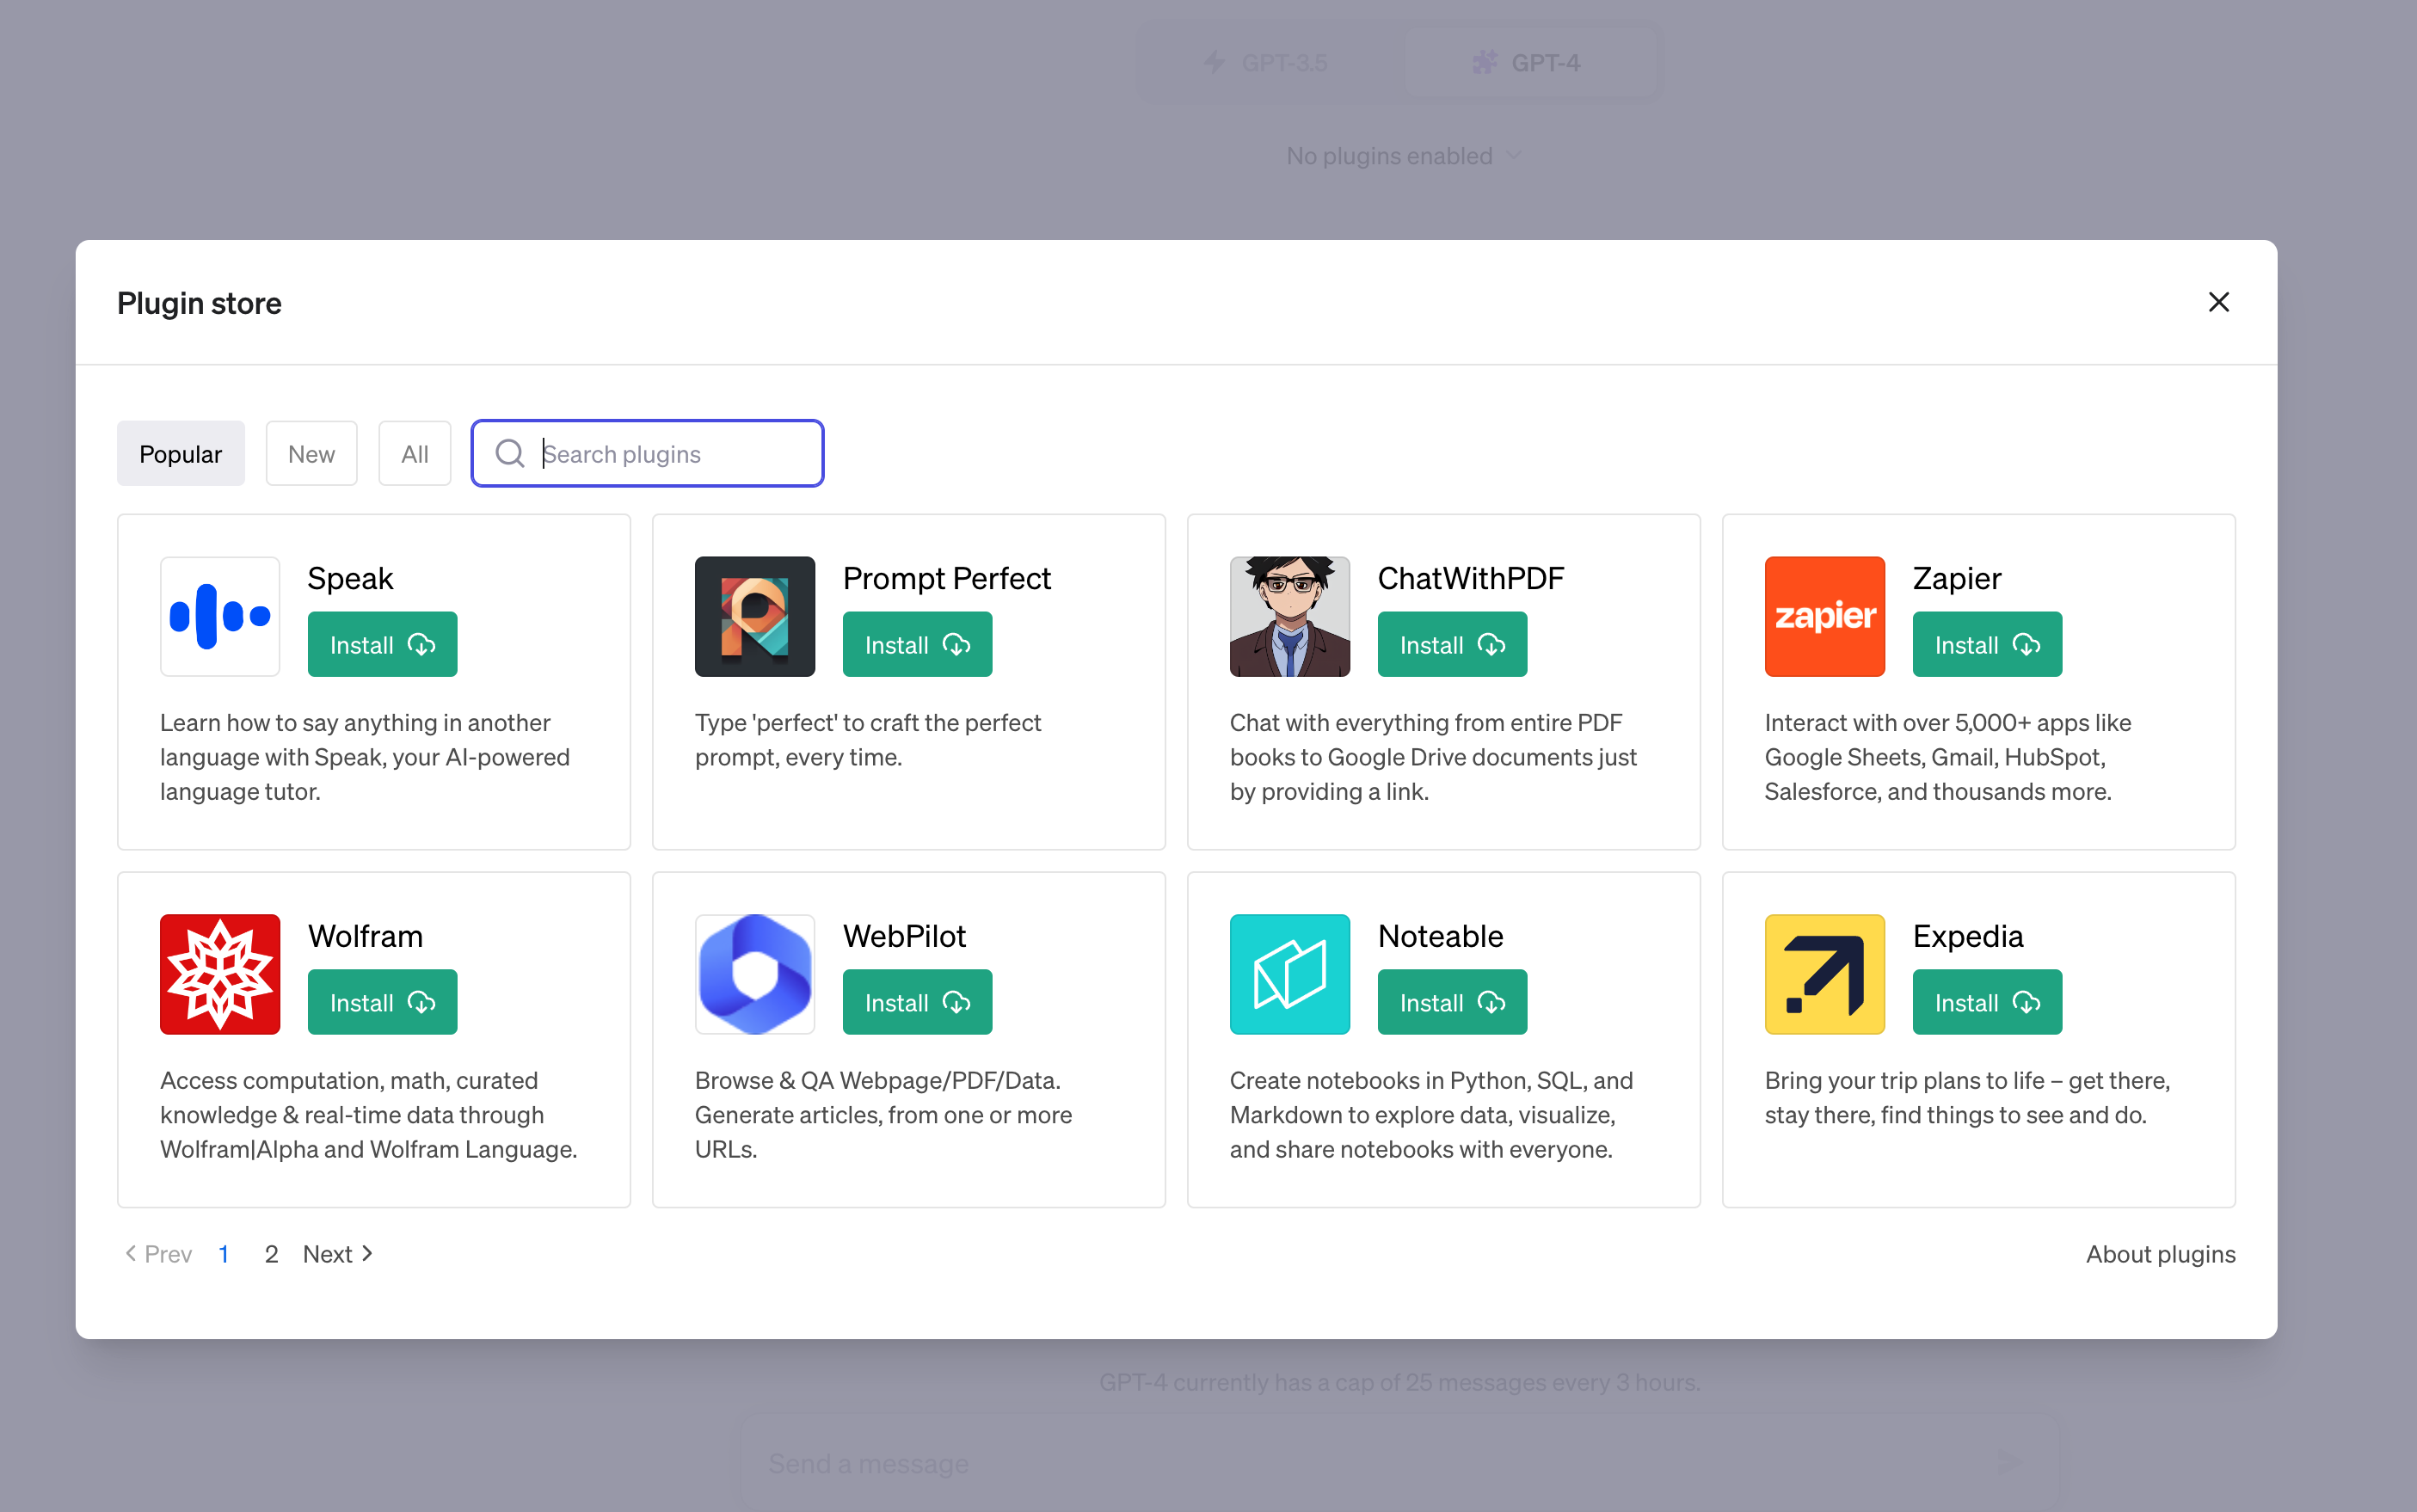Click the Noteable teal logo
The width and height of the screenshot is (2417, 1512).
pos(1290,974)
